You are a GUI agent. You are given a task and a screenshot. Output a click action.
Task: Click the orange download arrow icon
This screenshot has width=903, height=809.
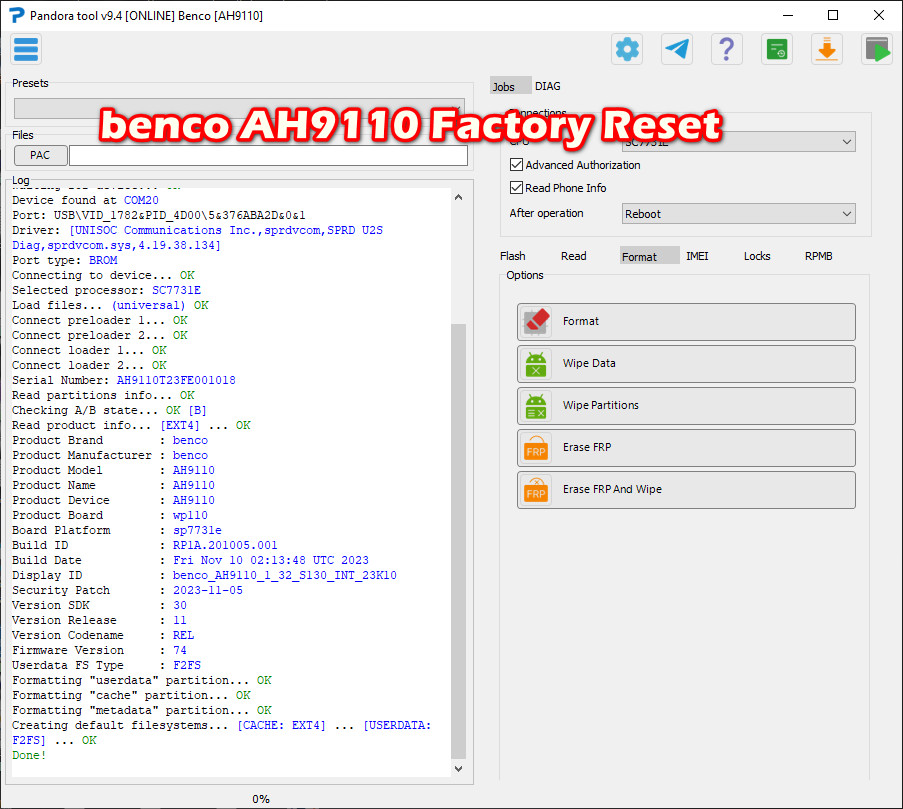point(827,50)
